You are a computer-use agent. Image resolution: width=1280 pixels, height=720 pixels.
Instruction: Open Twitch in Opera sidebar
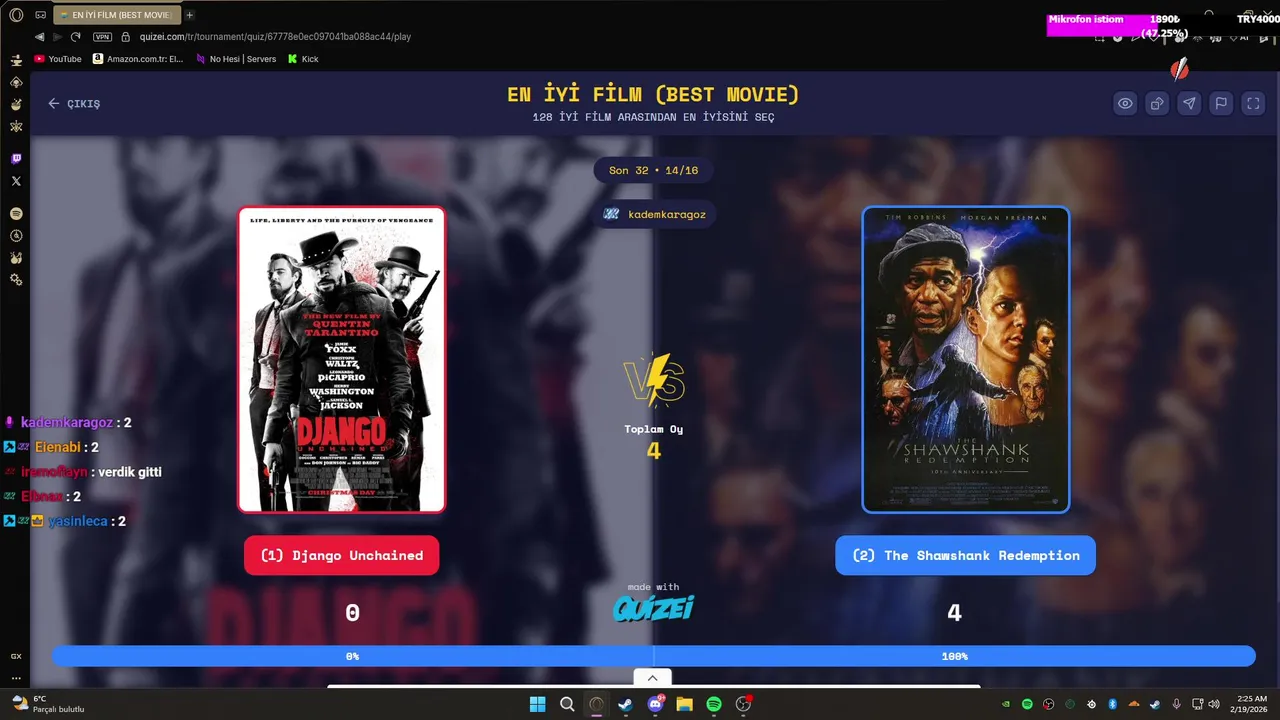click(x=16, y=159)
